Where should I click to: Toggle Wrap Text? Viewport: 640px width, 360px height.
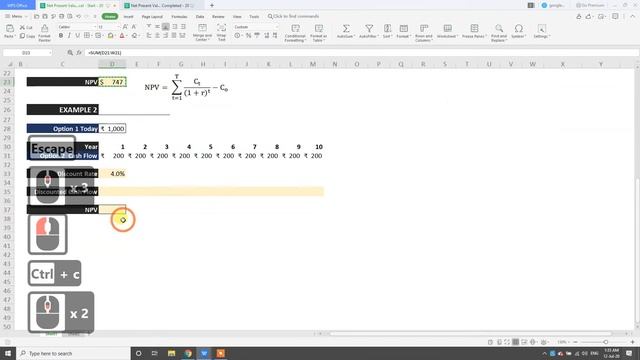pyautogui.click(x=221, y=32)
